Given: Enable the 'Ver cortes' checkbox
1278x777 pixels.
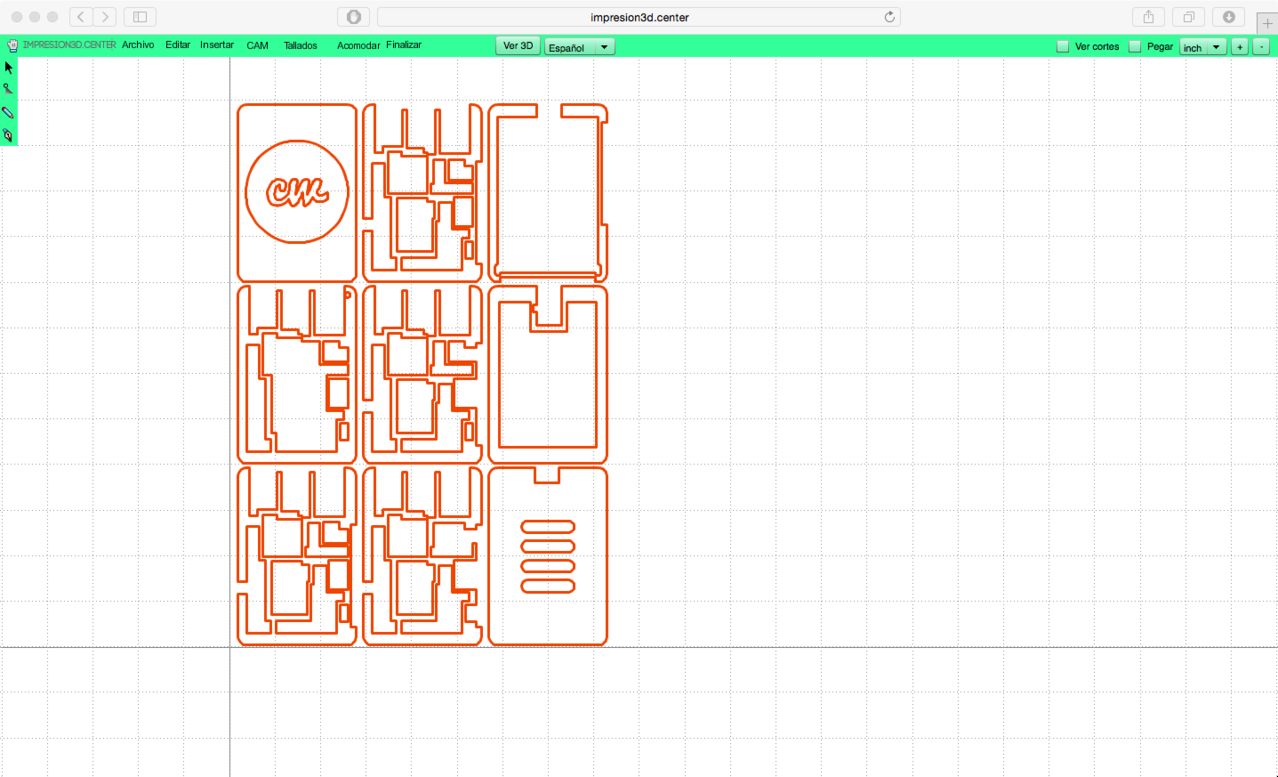Looking at the screenshot, I should [1063, 46].
